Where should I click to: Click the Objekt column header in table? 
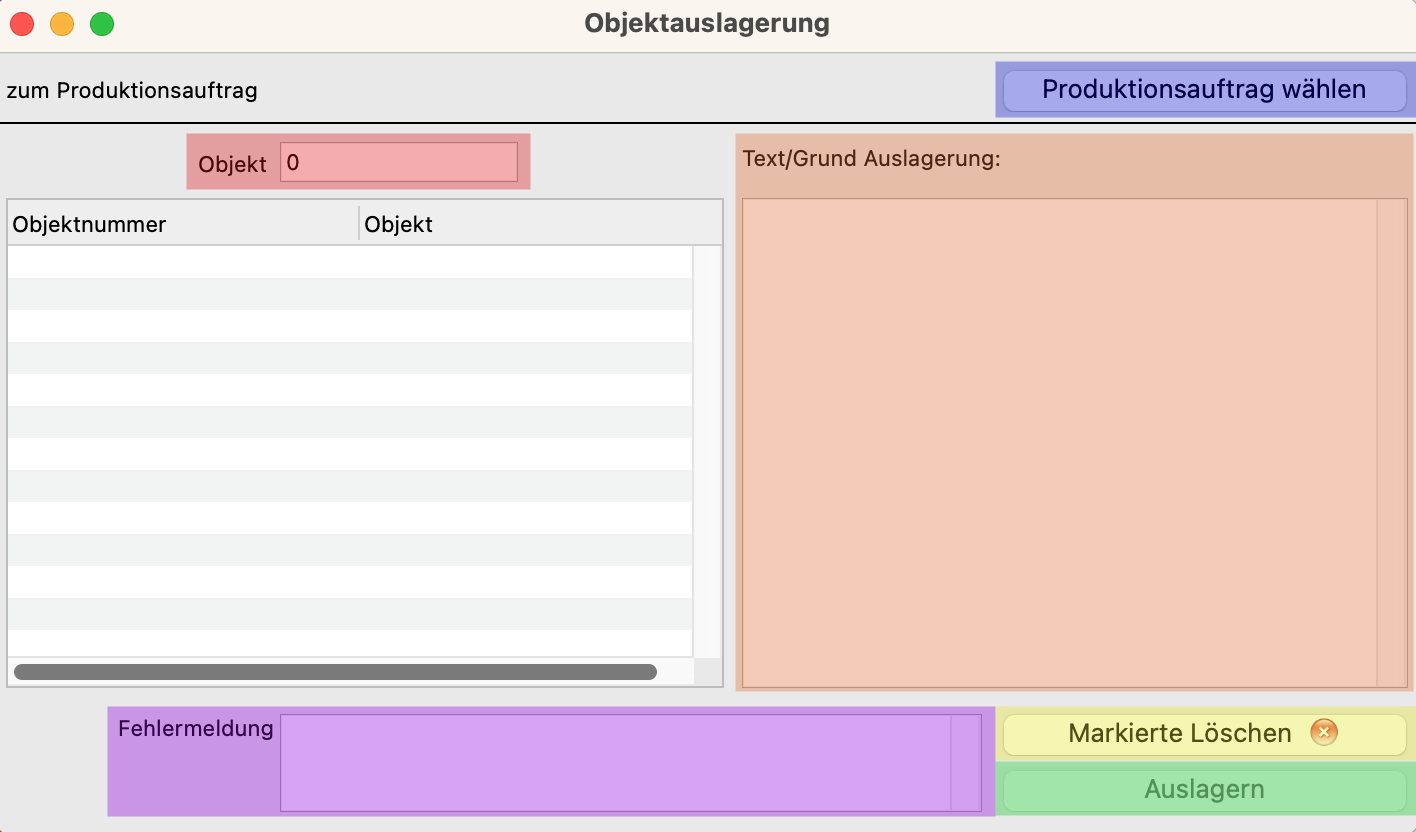(x=538, y=224)
